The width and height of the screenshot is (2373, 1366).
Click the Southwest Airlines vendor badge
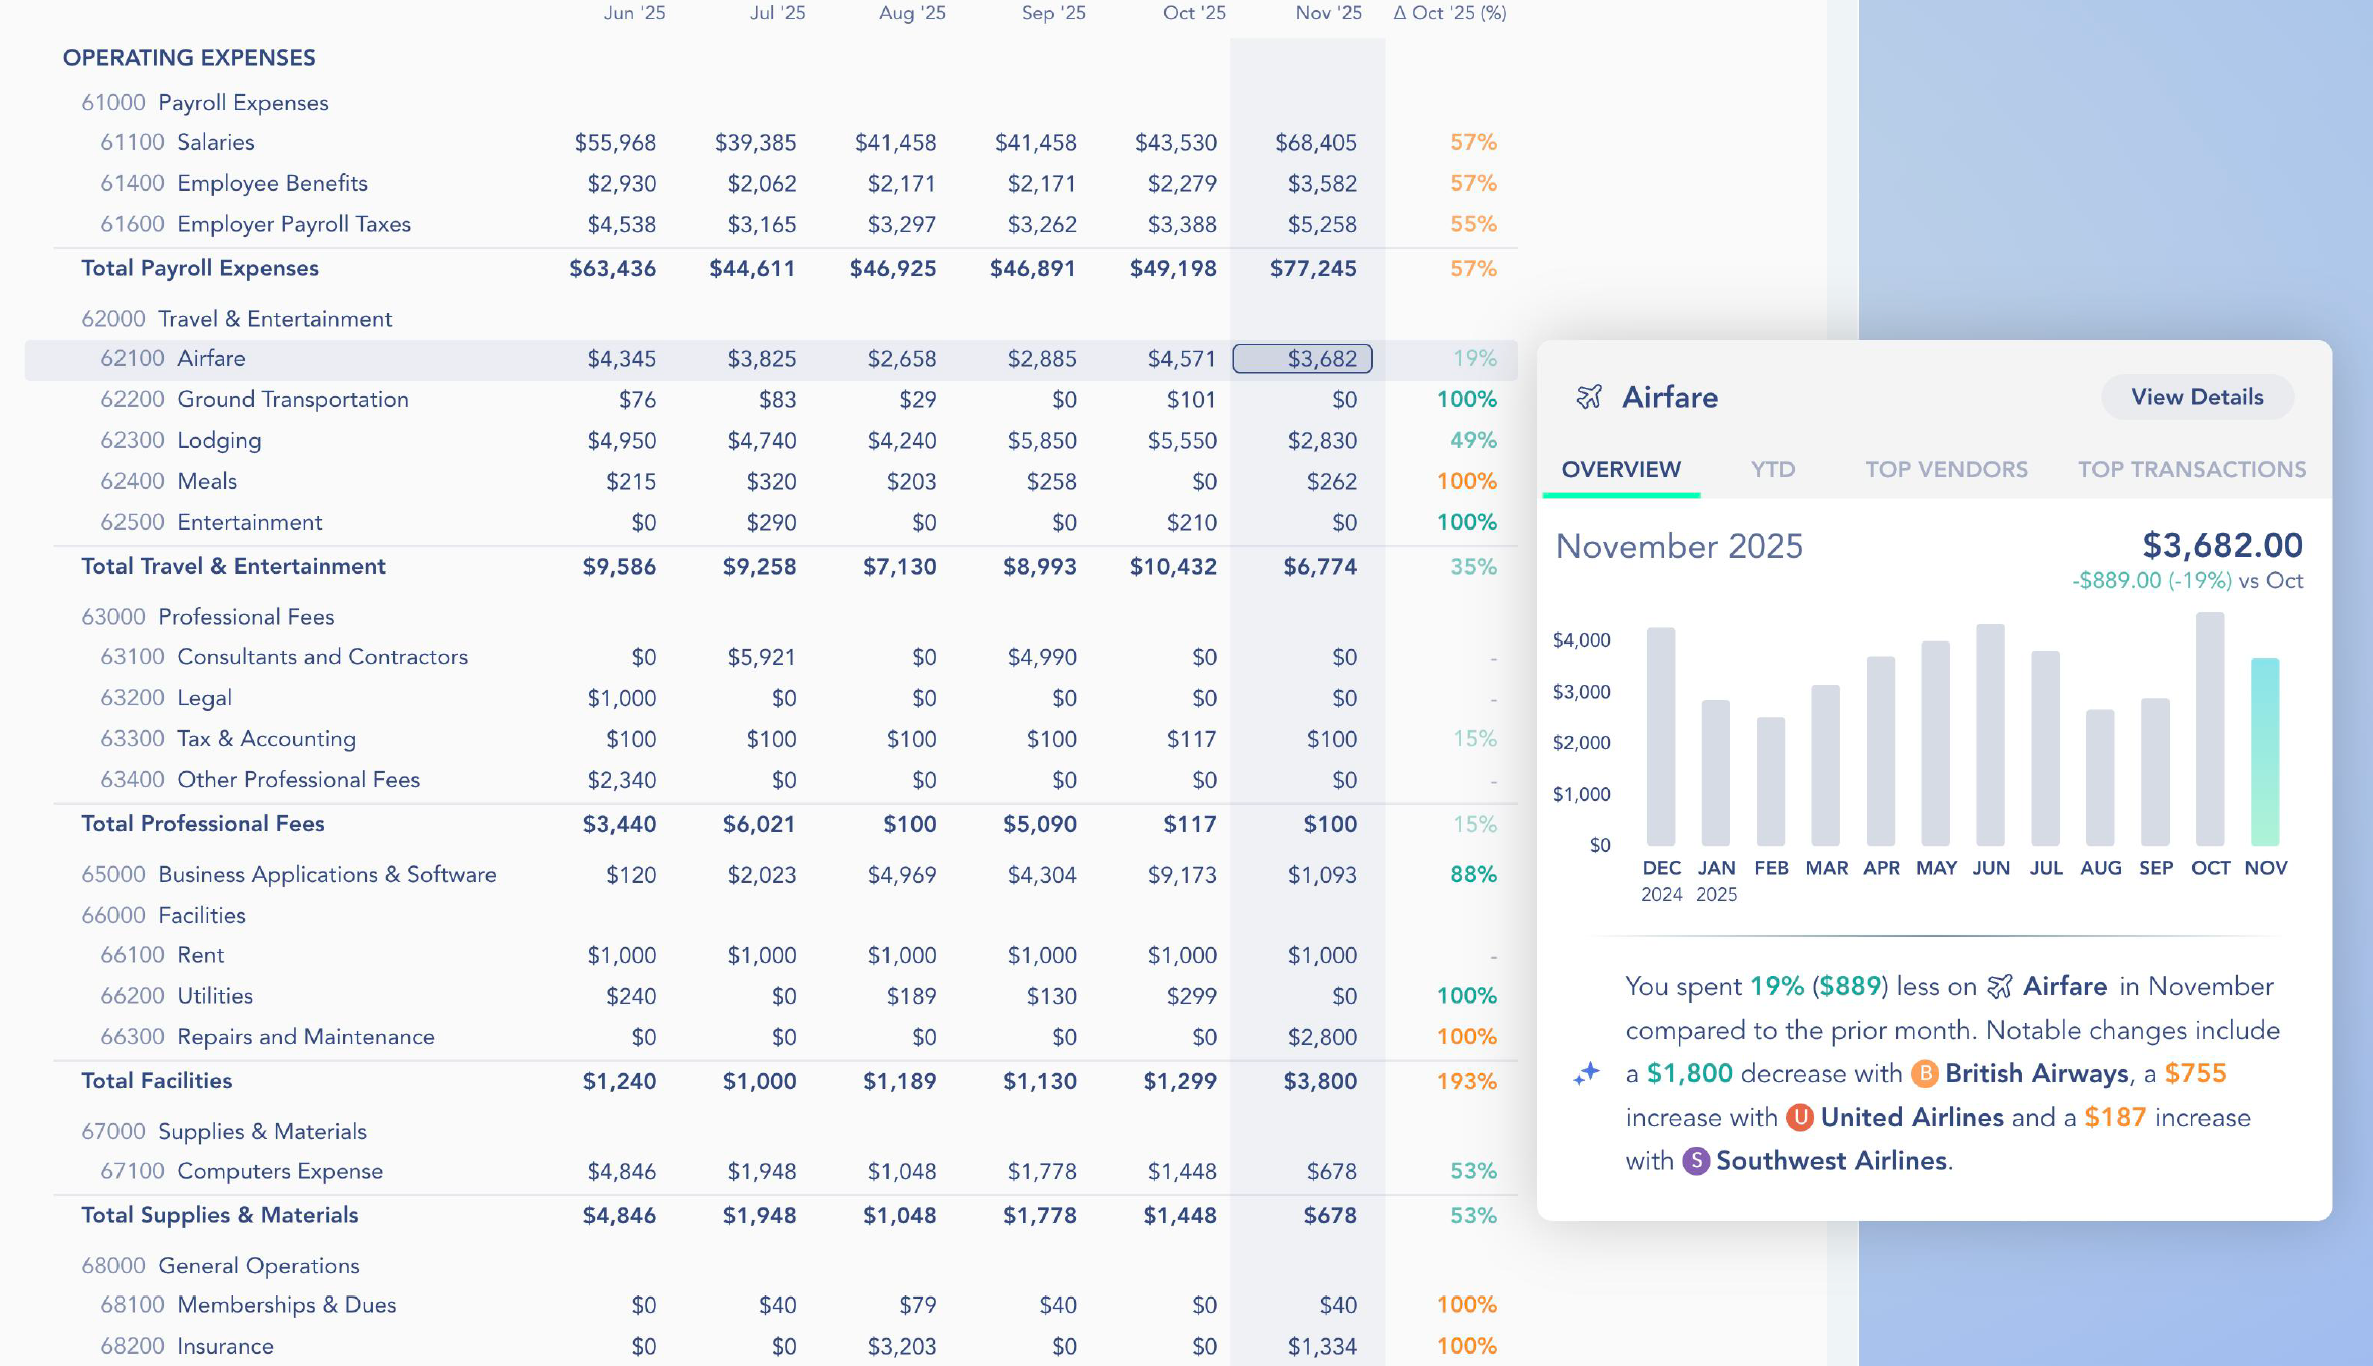[1696, 1161]
